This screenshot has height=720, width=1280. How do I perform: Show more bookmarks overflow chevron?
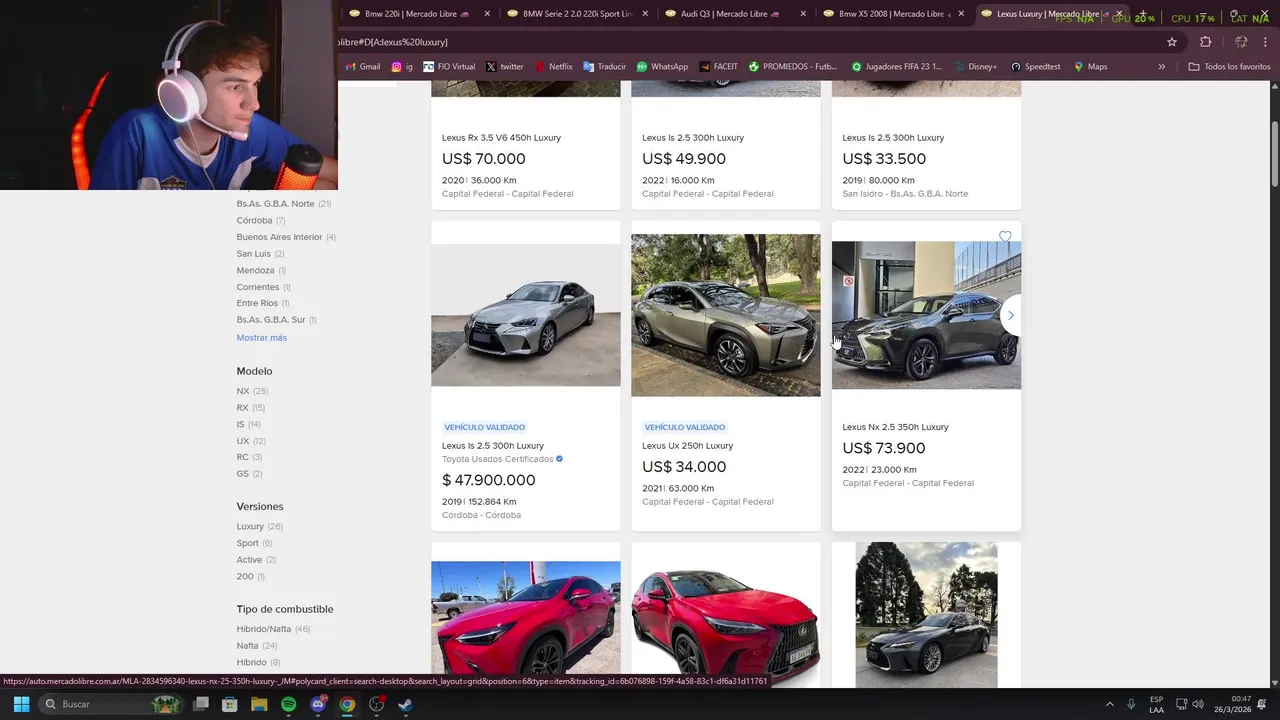[1161, 67]
